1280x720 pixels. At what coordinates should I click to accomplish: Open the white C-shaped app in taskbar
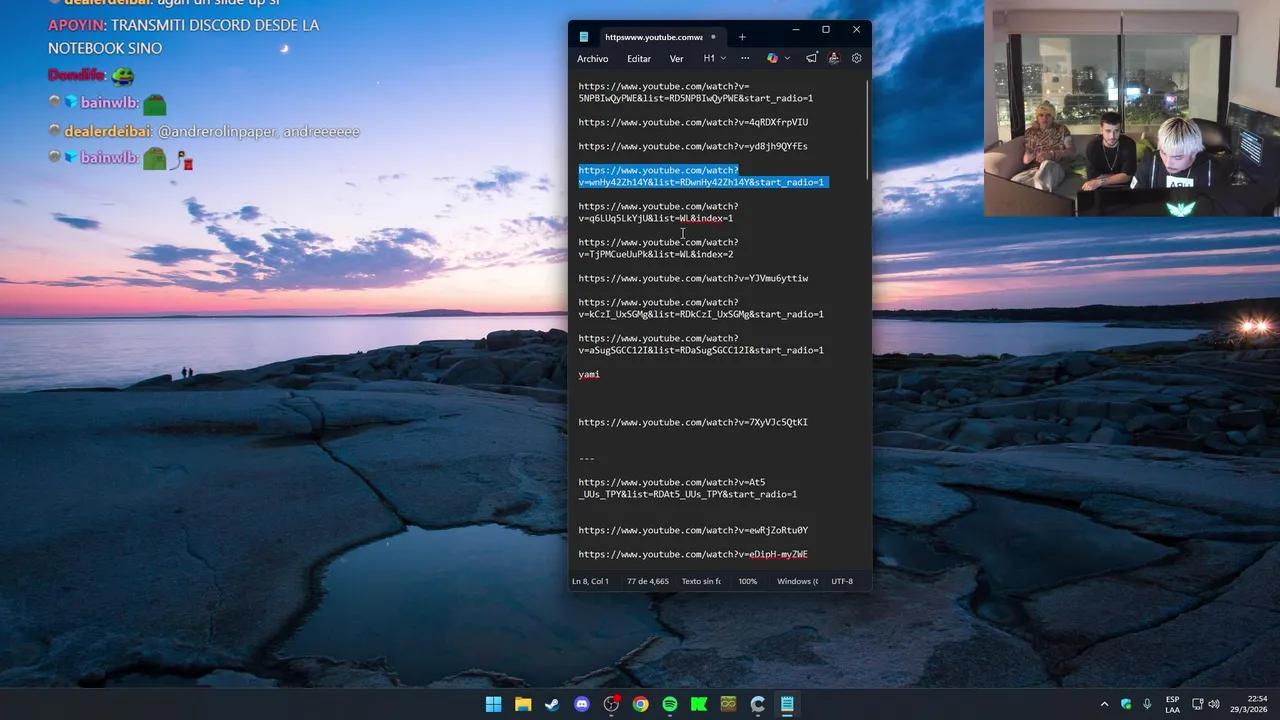[x=758, y=704]
